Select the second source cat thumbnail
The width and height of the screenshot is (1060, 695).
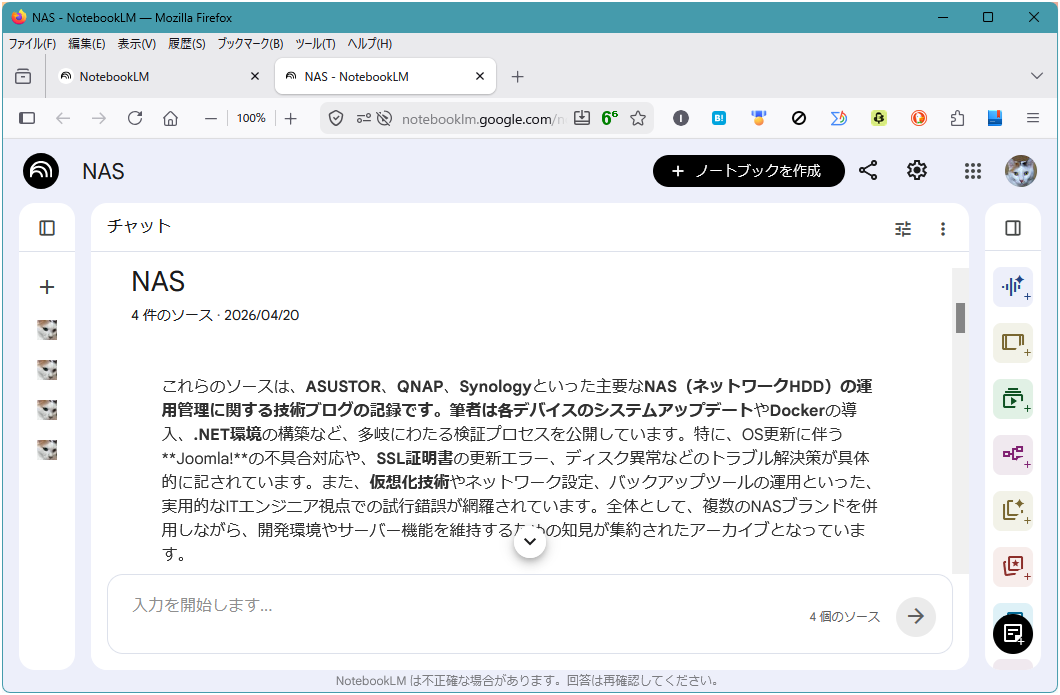[x=47, y=370]
